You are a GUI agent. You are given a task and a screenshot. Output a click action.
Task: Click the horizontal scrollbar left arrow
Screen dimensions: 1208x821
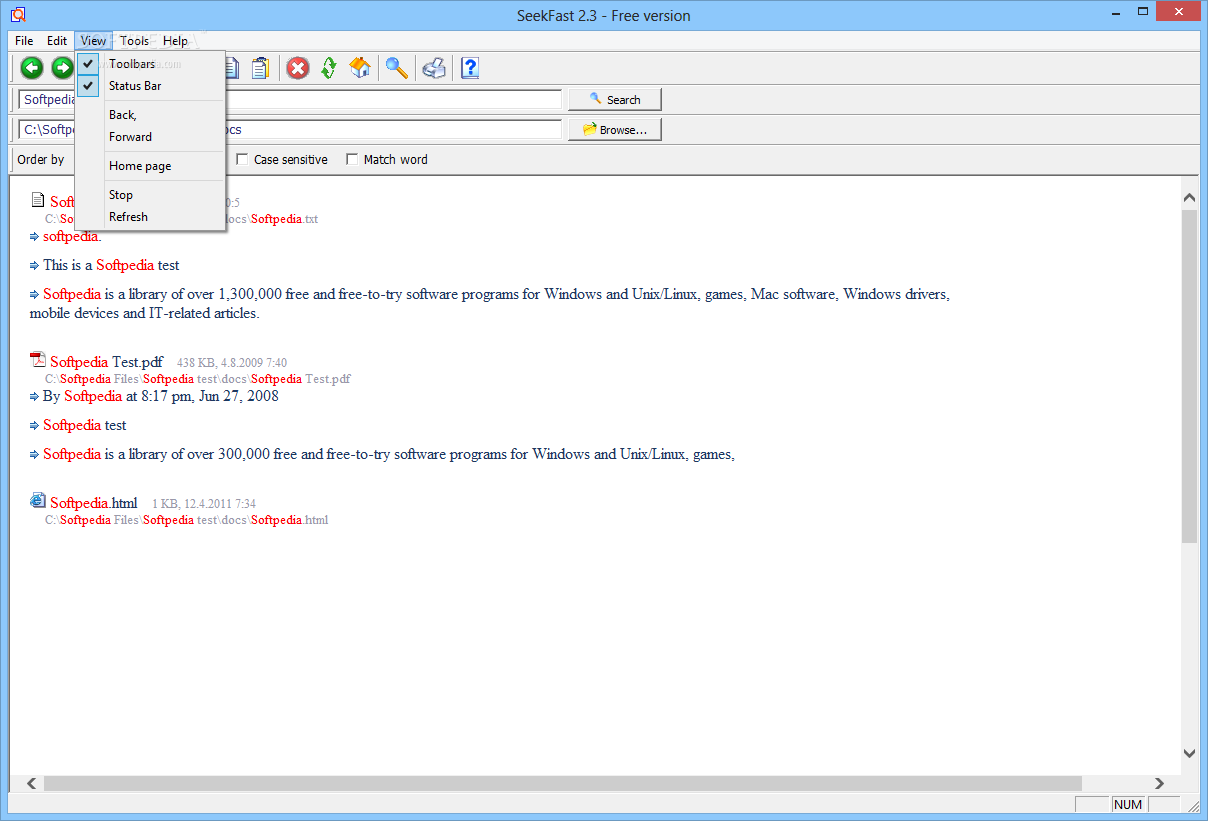tap(31, 783)
